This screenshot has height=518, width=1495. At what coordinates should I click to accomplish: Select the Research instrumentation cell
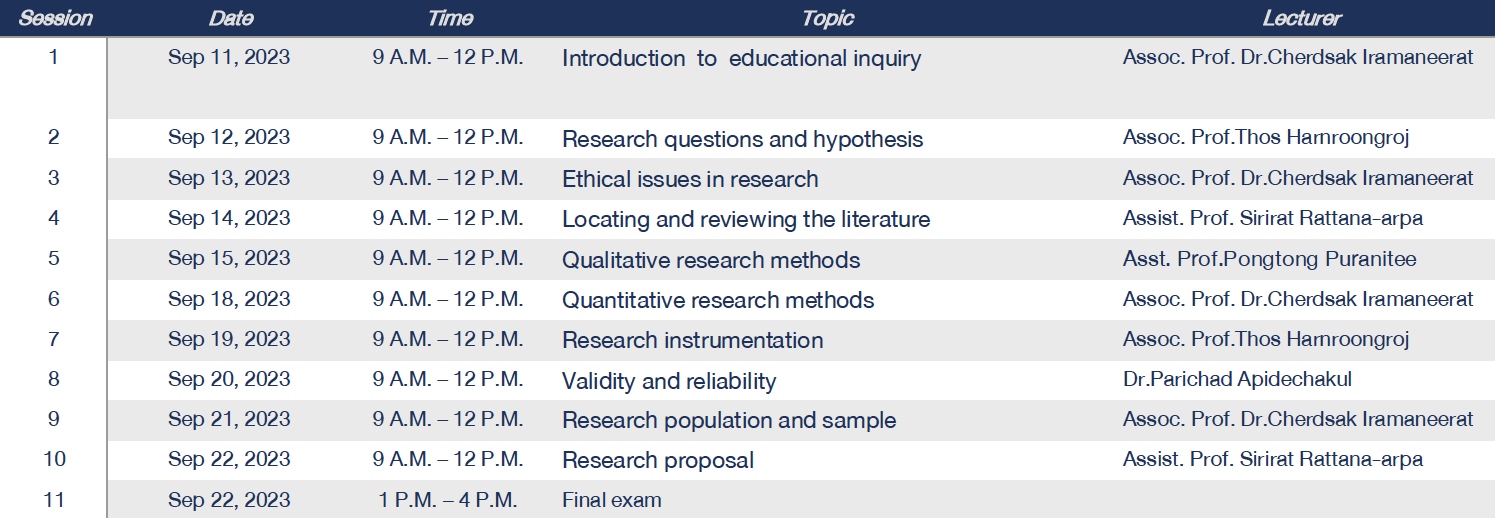(x=693, y=340)
